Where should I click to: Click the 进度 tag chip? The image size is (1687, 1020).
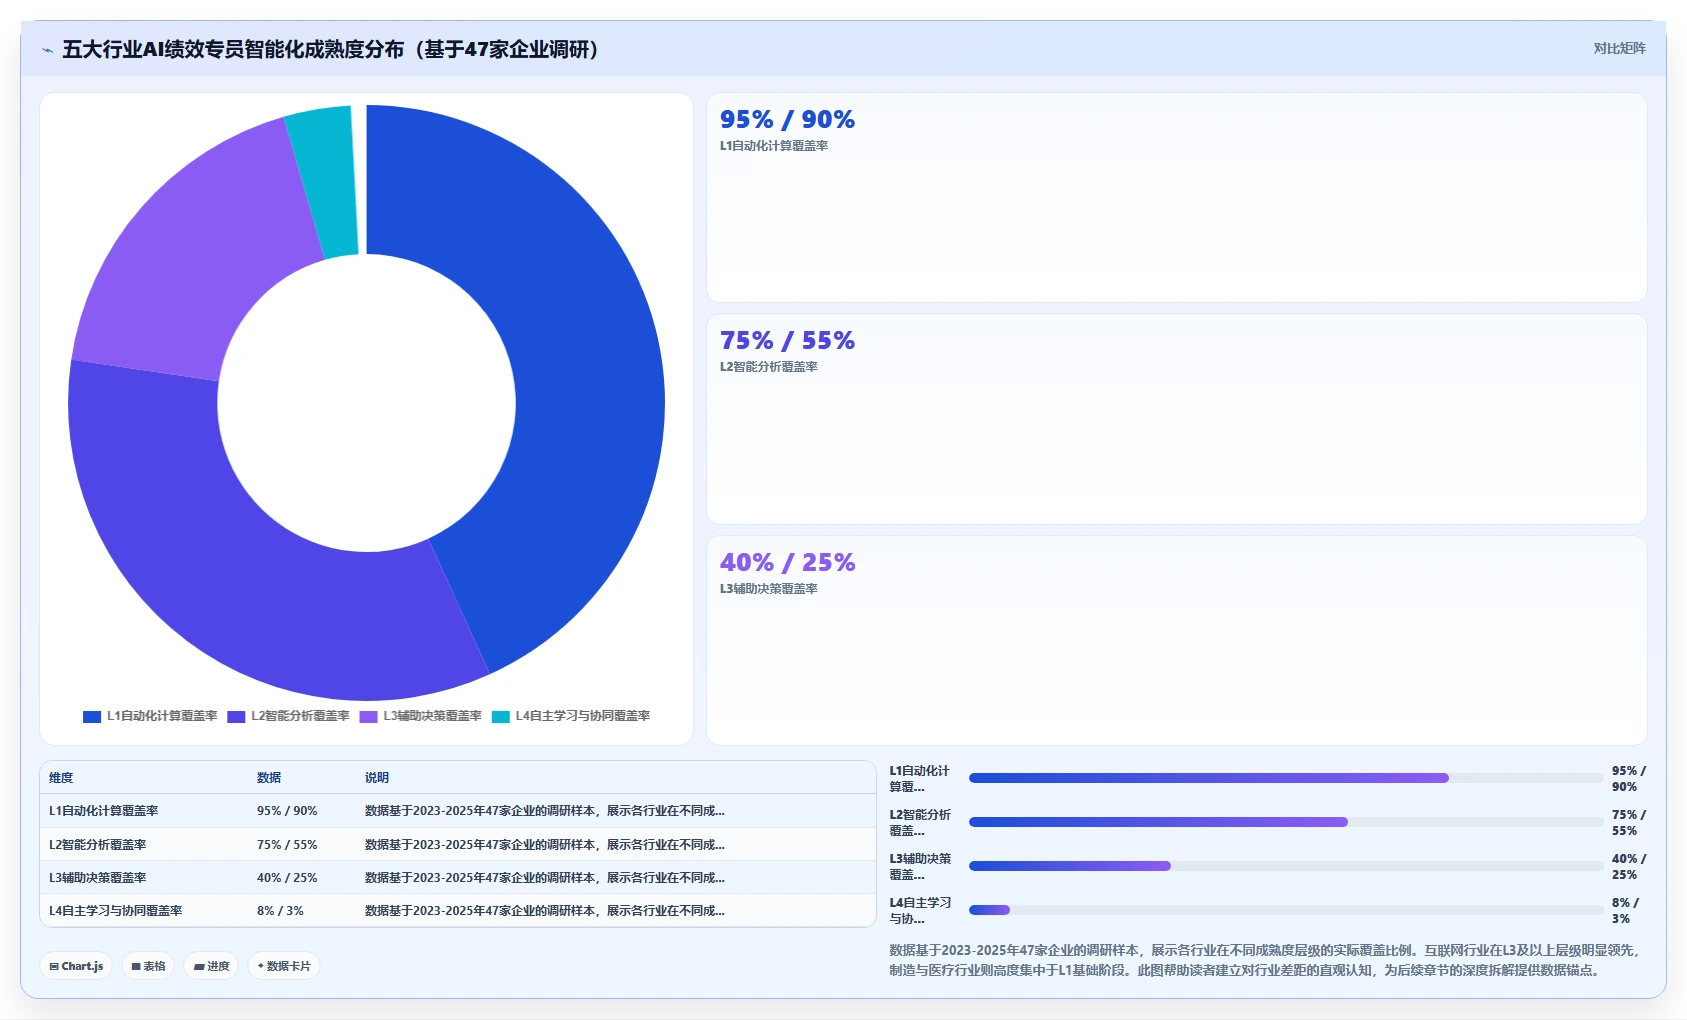pos(211,966)
